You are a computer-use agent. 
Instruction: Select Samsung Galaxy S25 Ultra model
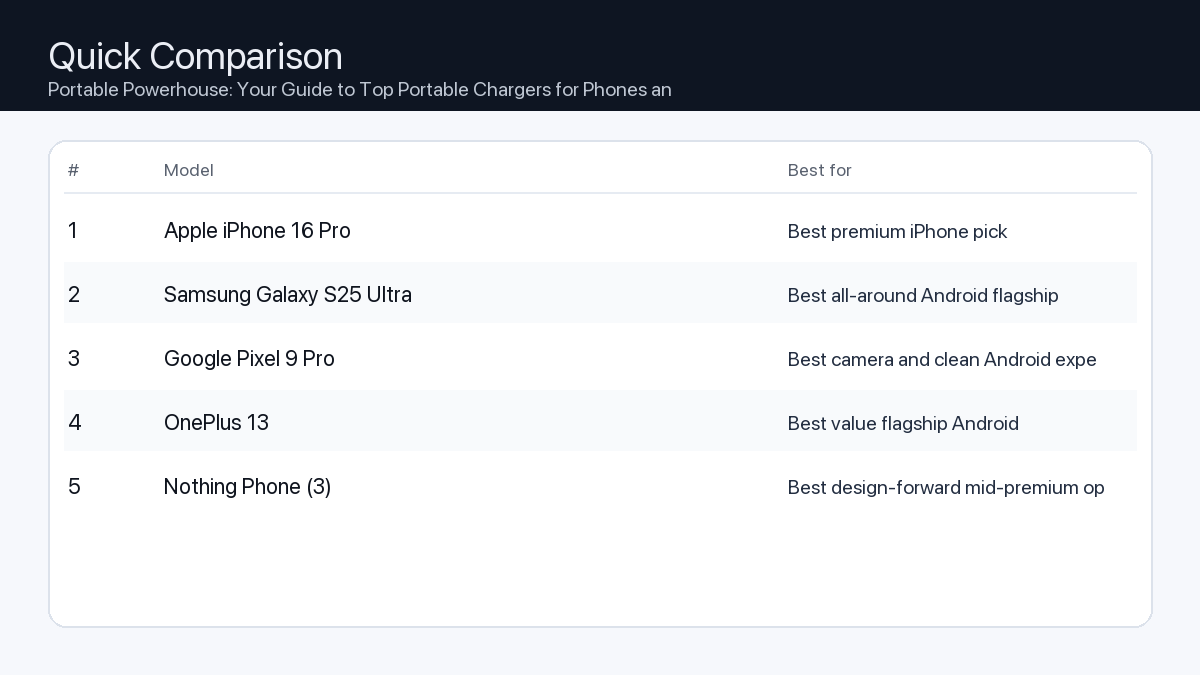(x=287, y=295)
